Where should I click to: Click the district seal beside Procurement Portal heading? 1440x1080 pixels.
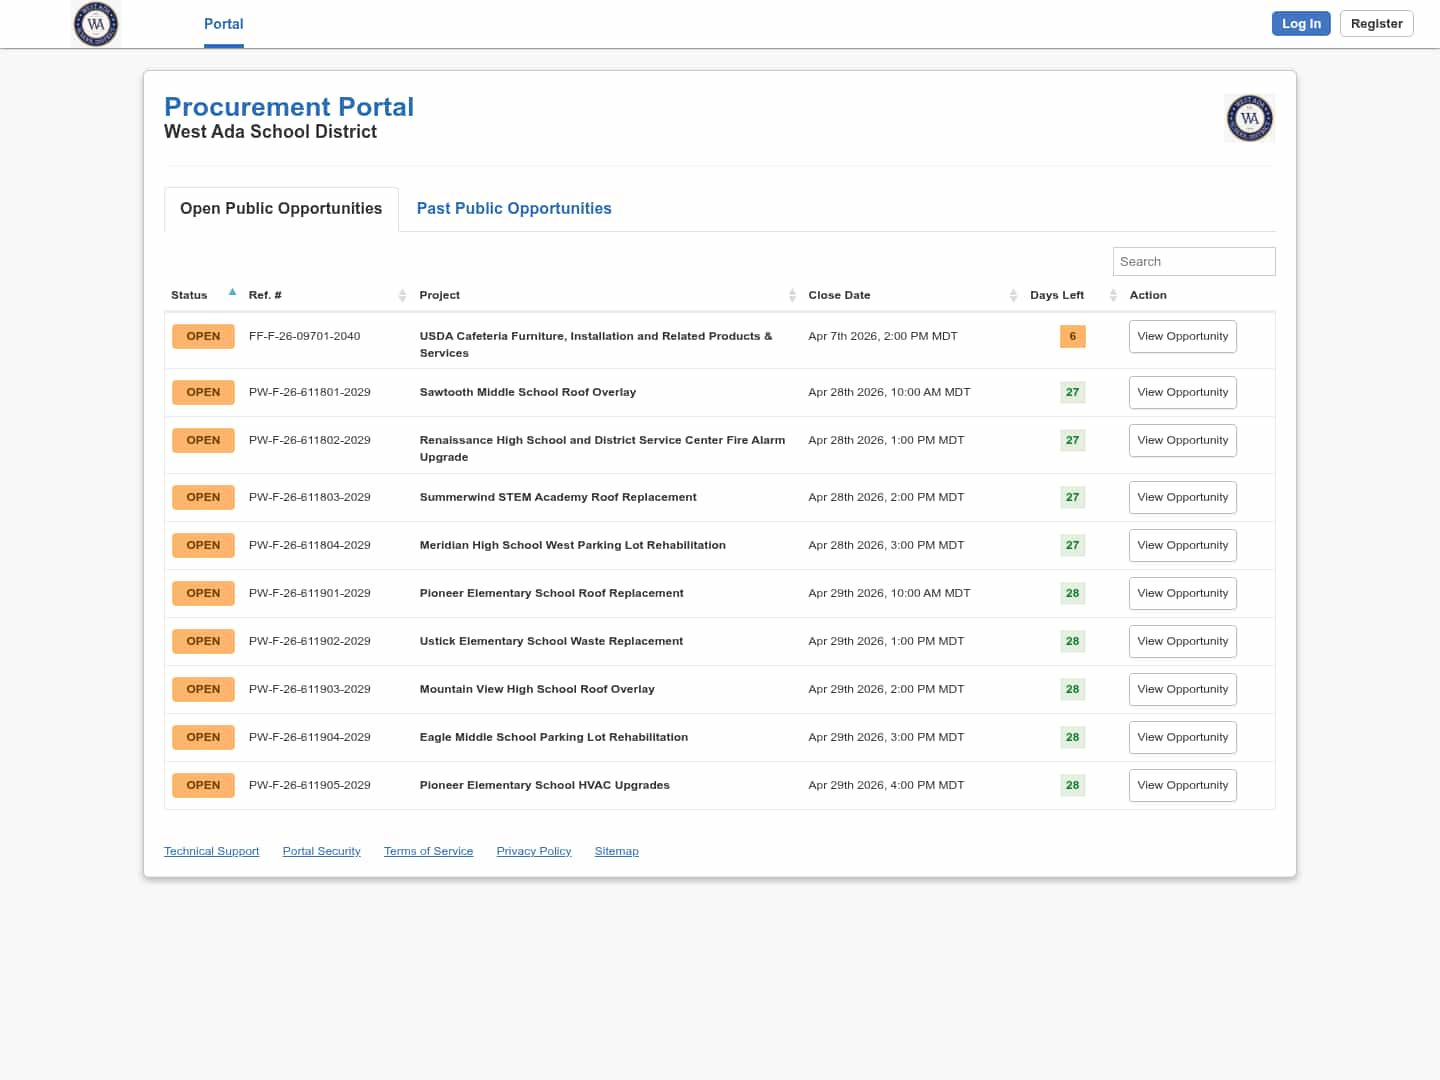pos(1249,118)
